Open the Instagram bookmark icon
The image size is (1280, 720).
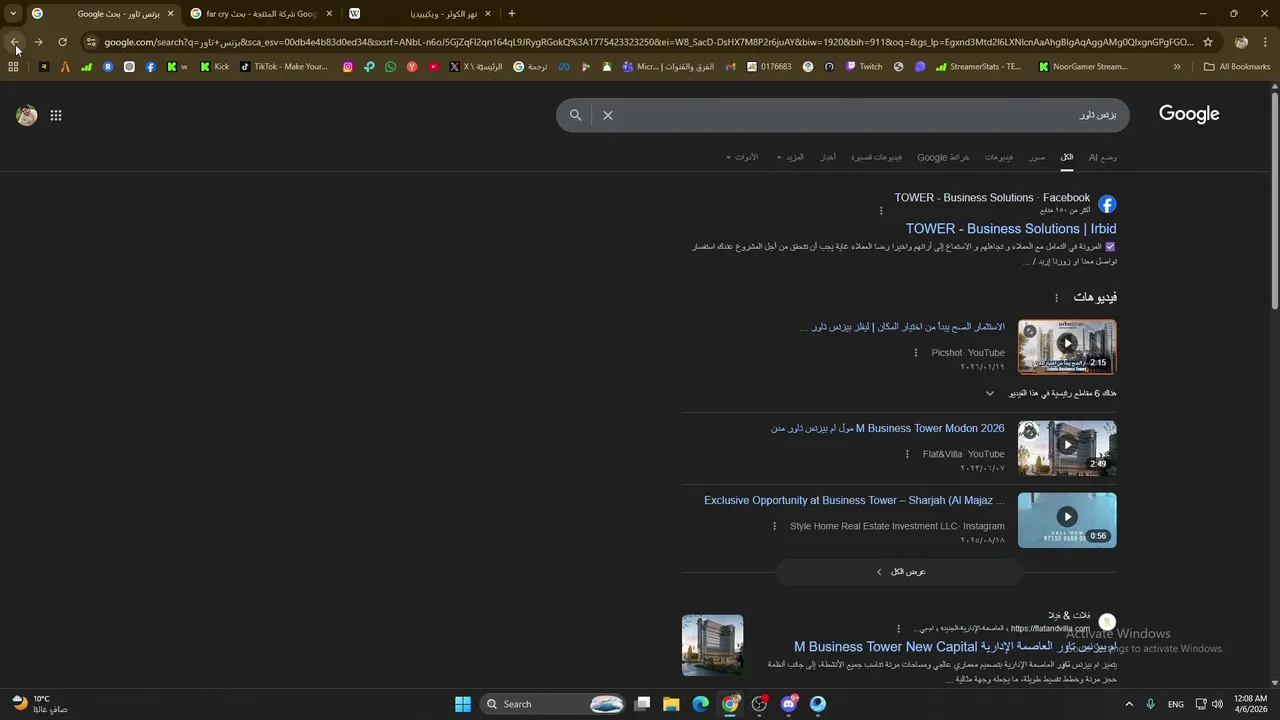347,67
